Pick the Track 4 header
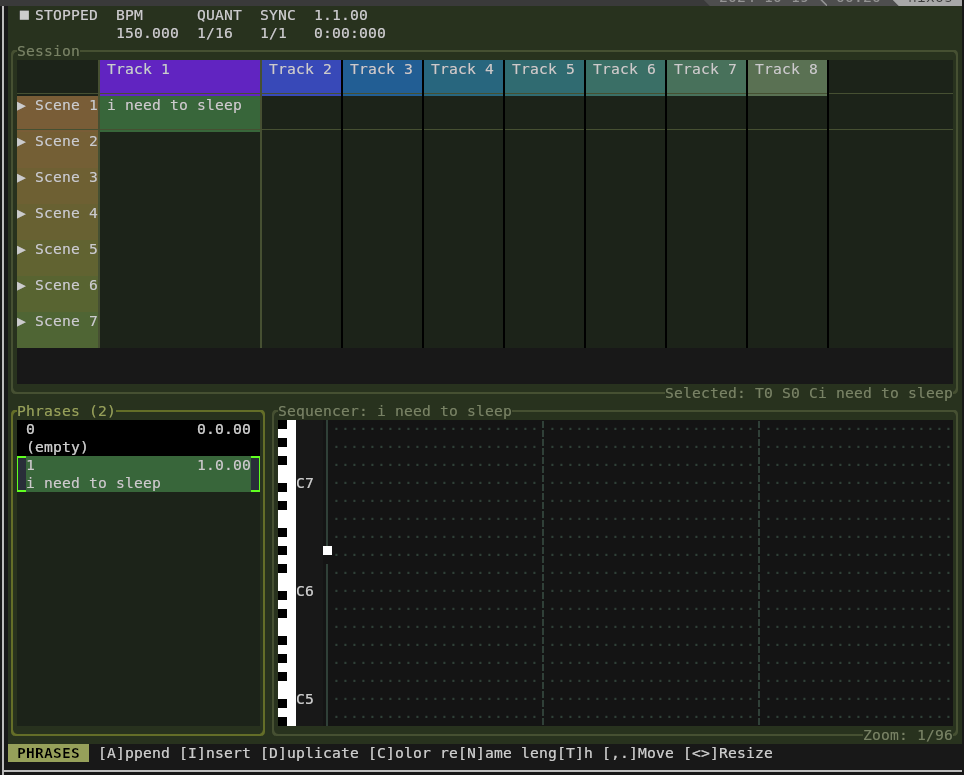Screen dimensions: 964x775 pos(463,77)
